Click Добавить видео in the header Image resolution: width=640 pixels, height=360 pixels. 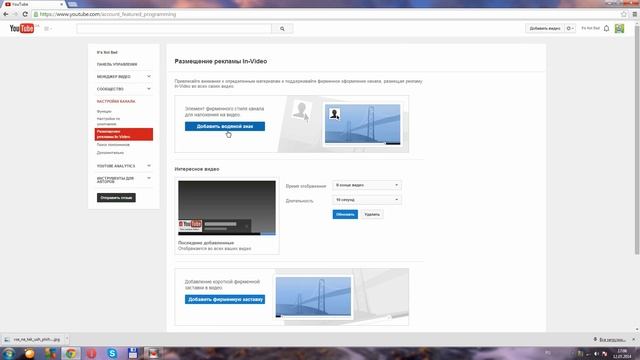544,28
